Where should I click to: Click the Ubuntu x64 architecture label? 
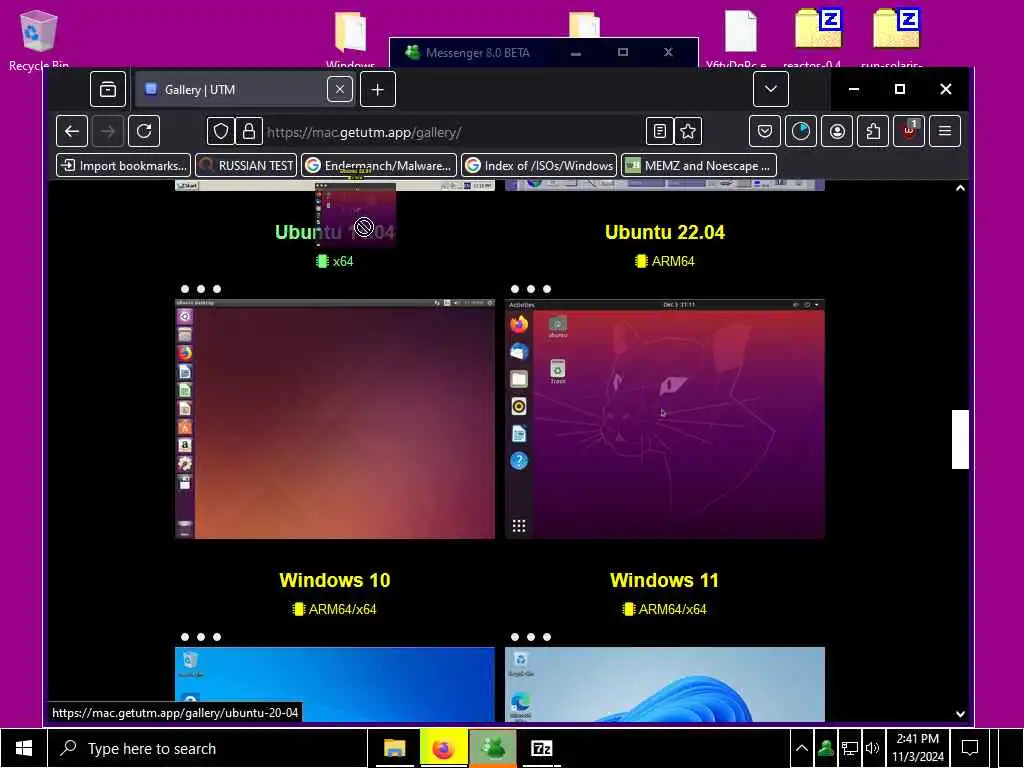point(334,261)
